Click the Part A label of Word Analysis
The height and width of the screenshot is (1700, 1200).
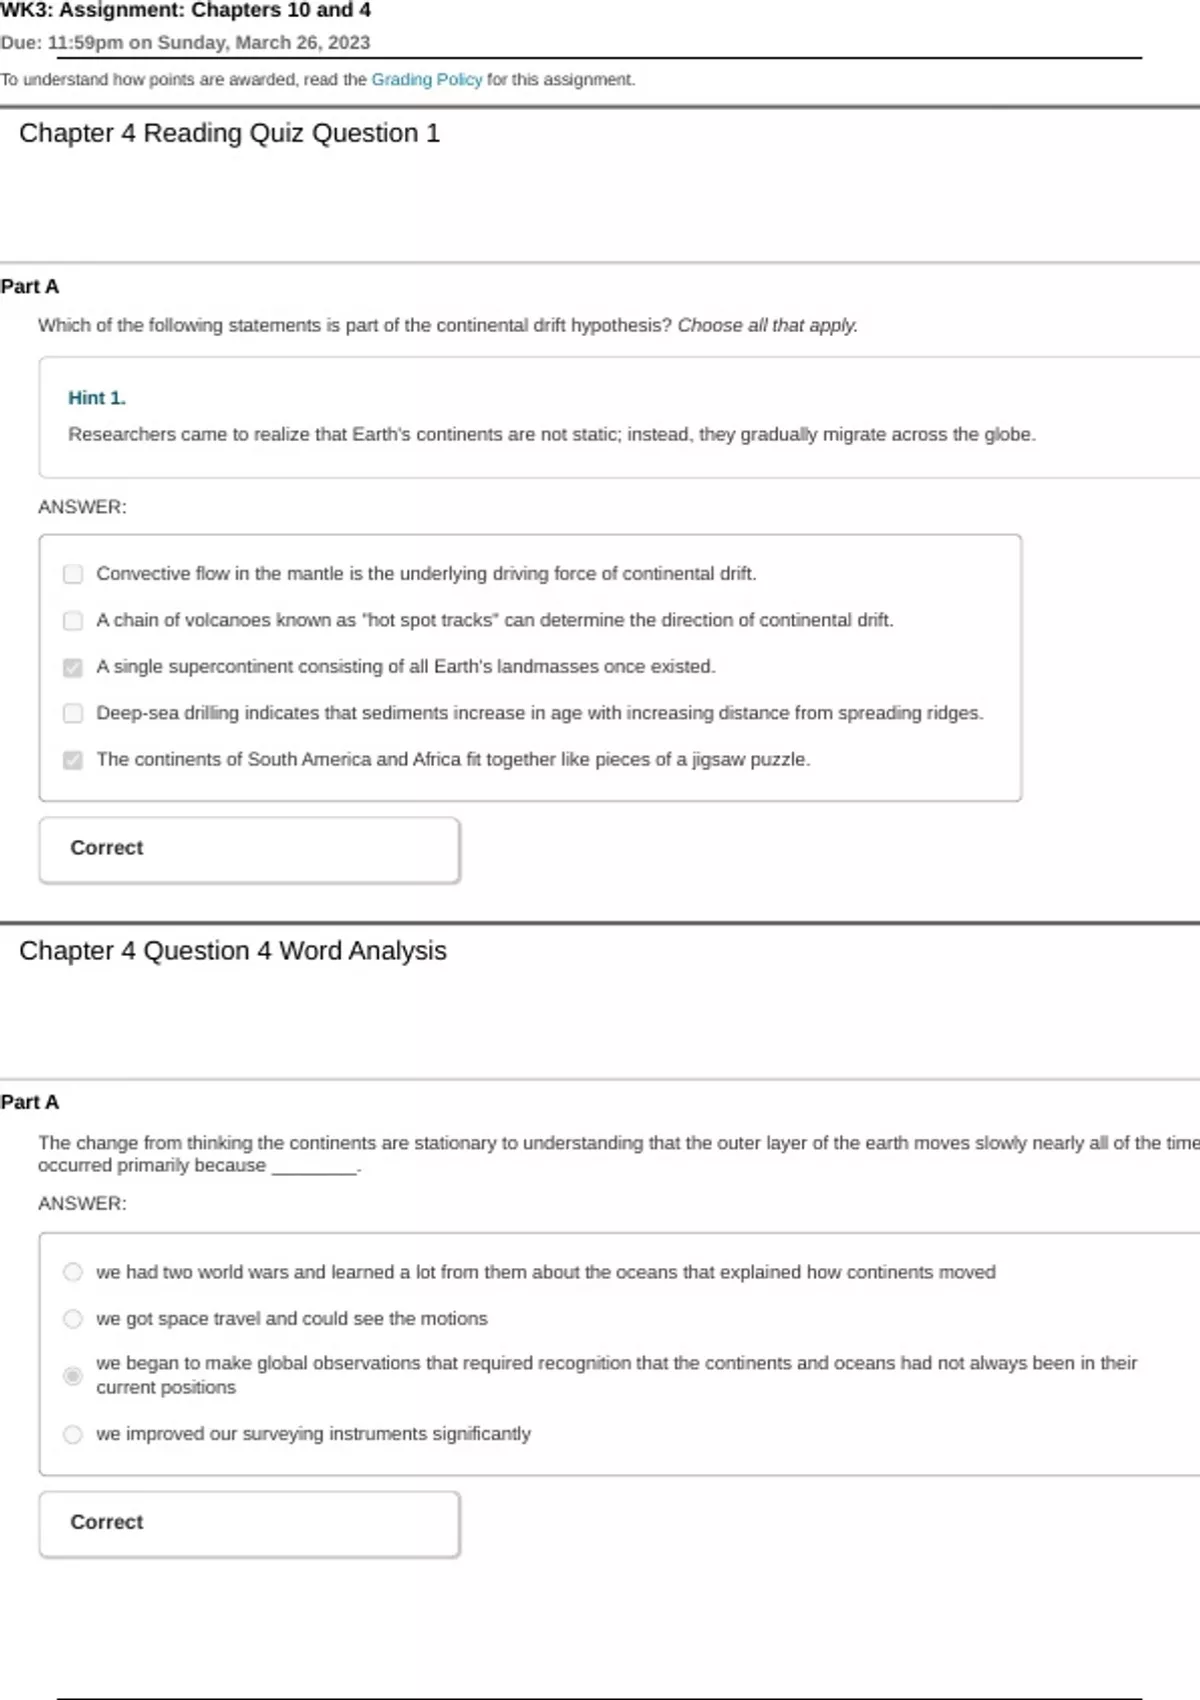(x=30, y=1102)
